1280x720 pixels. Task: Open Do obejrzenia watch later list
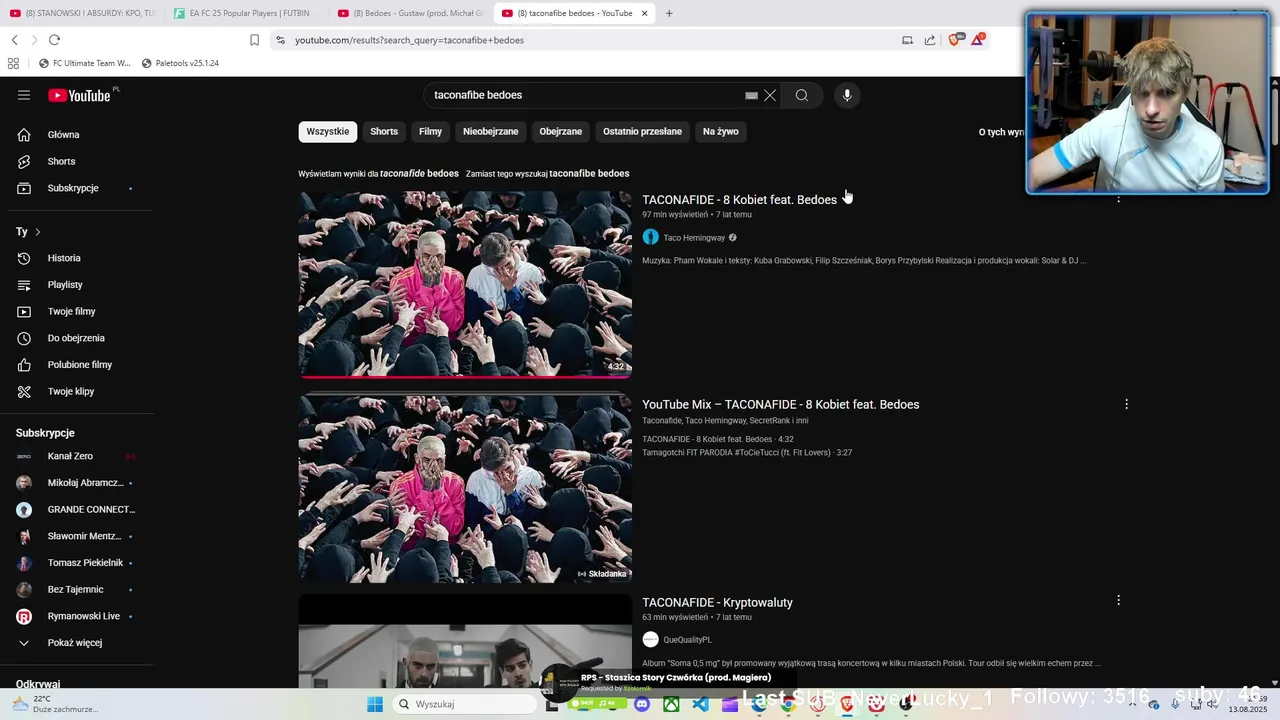point(76,338)
